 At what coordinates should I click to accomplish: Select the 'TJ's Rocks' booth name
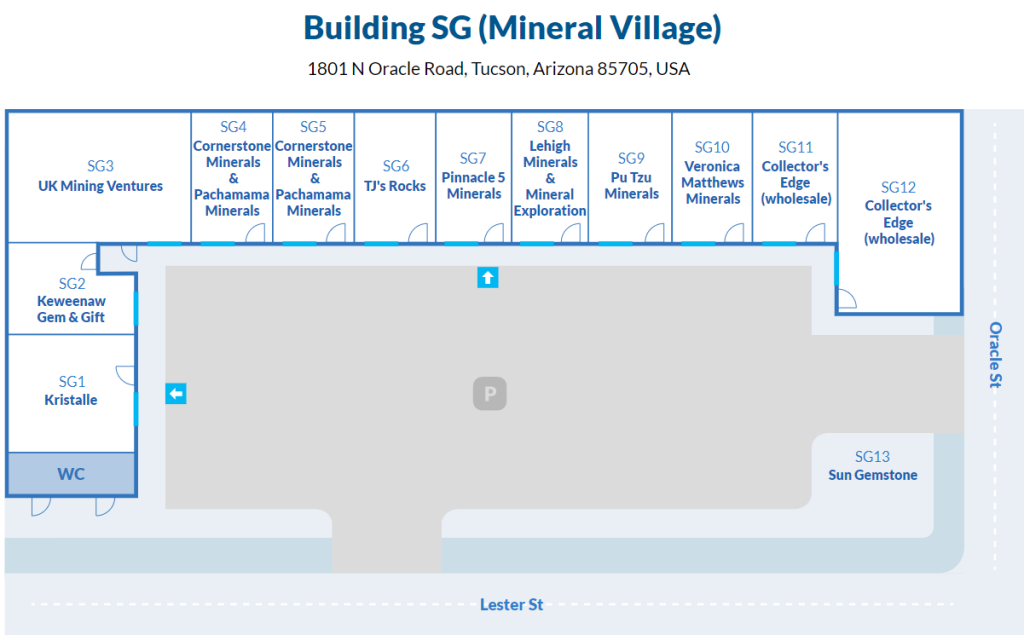point(395,186)
